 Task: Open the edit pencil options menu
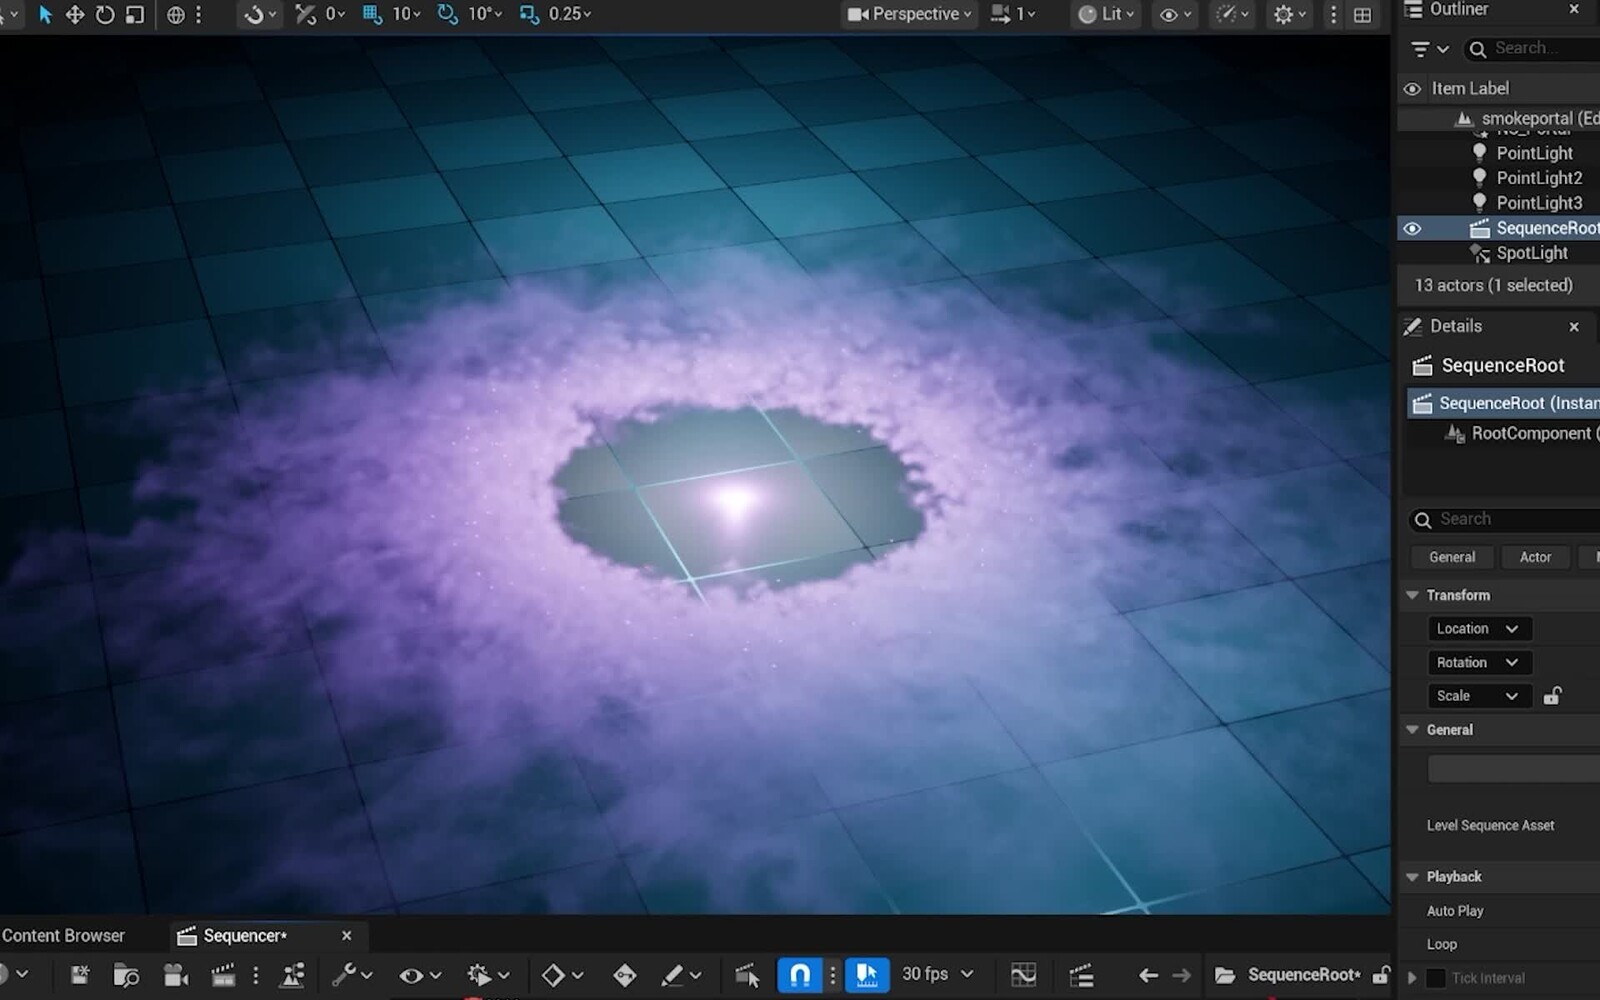coord(681,975)
